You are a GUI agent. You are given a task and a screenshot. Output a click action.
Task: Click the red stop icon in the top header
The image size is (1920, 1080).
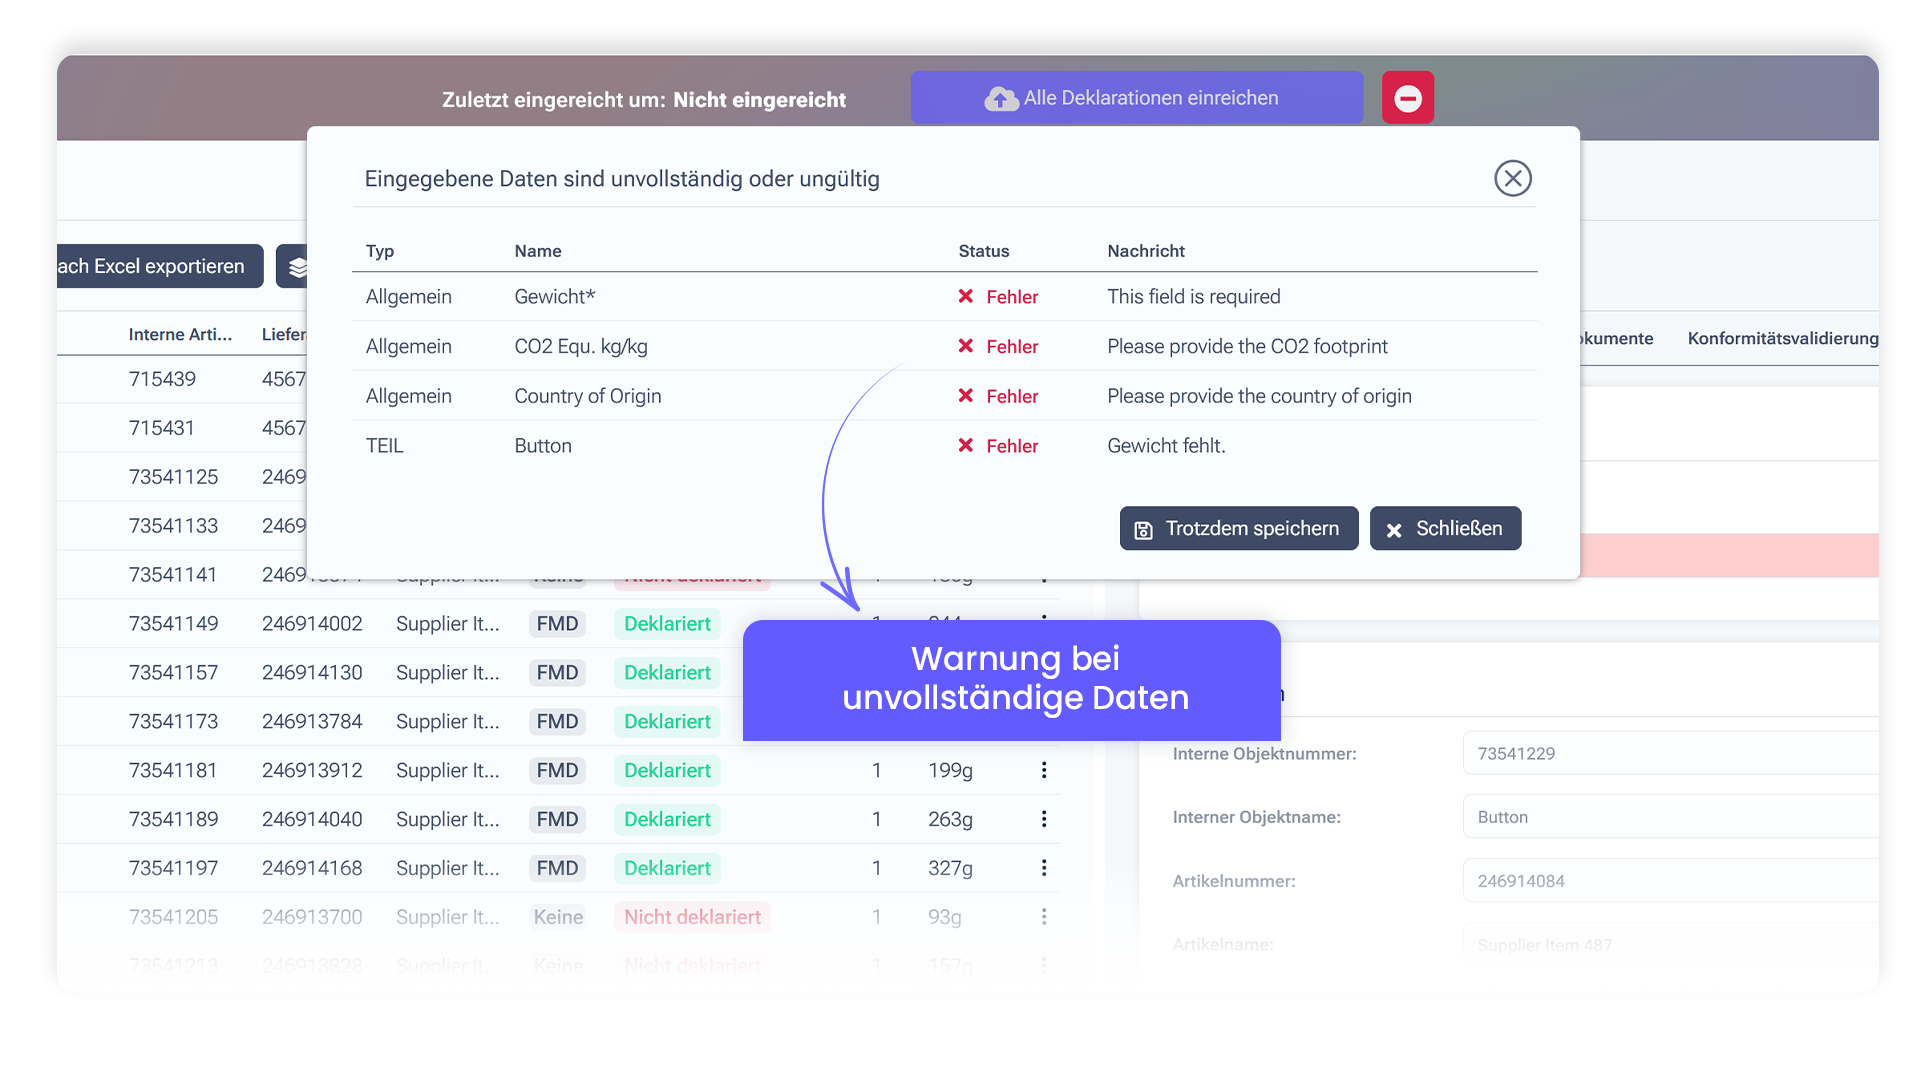pos(1408,97)
